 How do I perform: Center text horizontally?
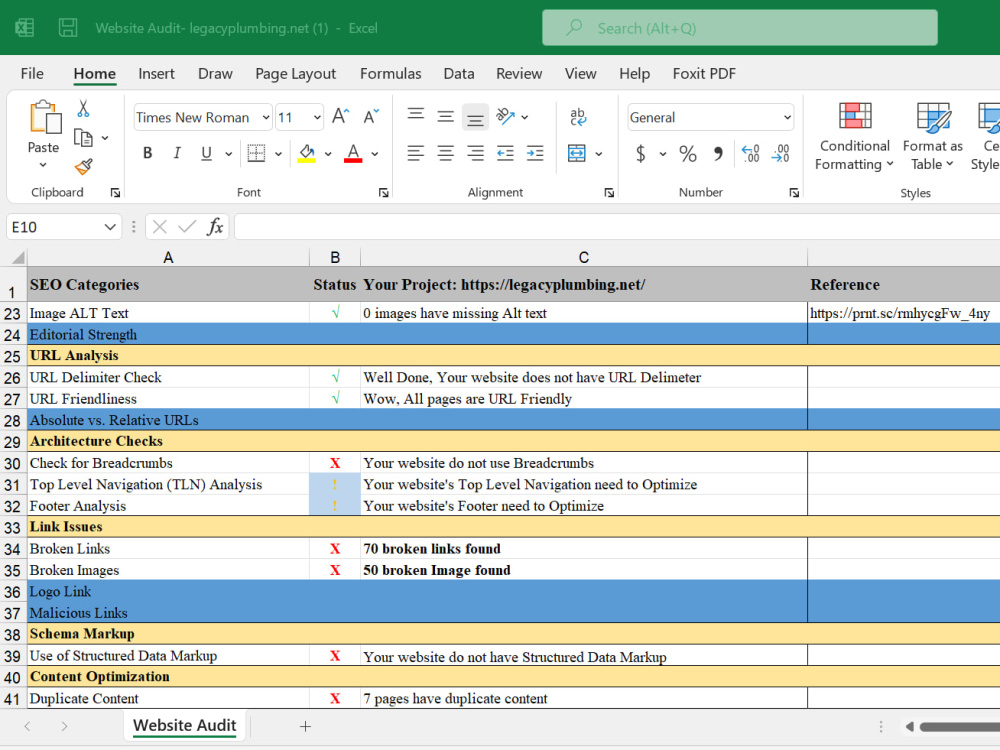(x=445, y=153)
